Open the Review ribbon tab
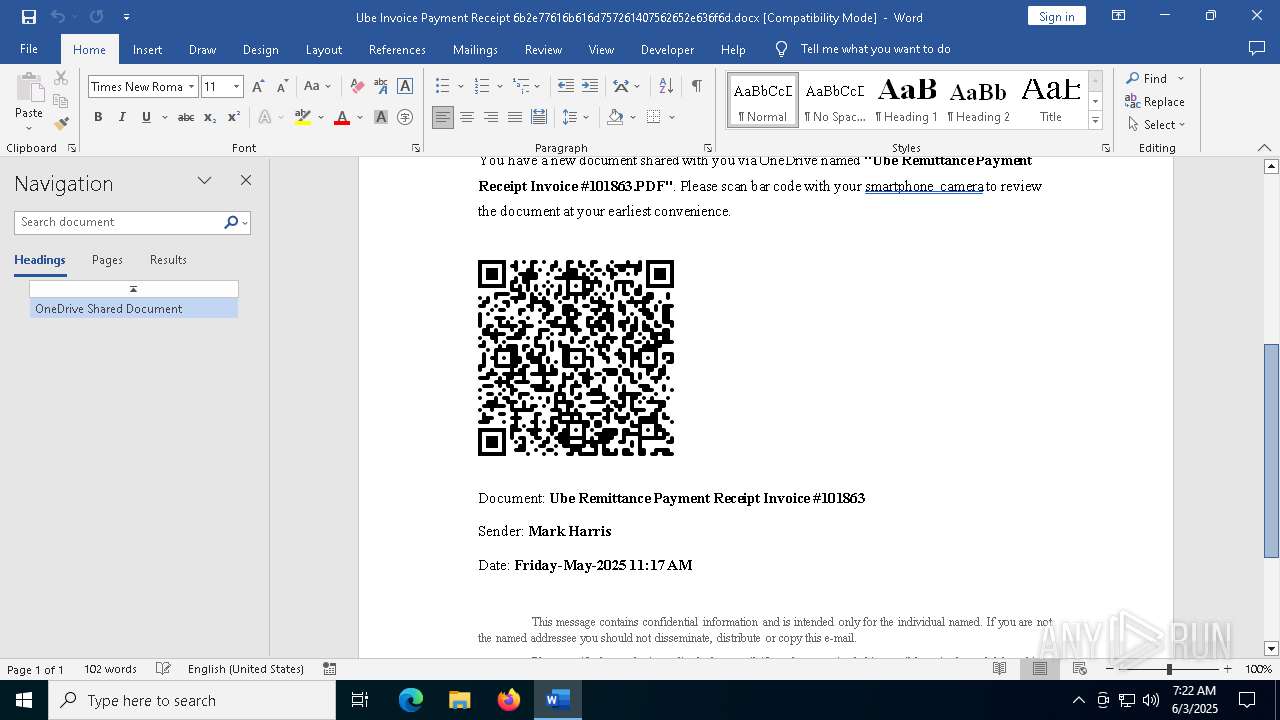The height and width of the screenshot is (720, 1280). click(x=543, y=49)
